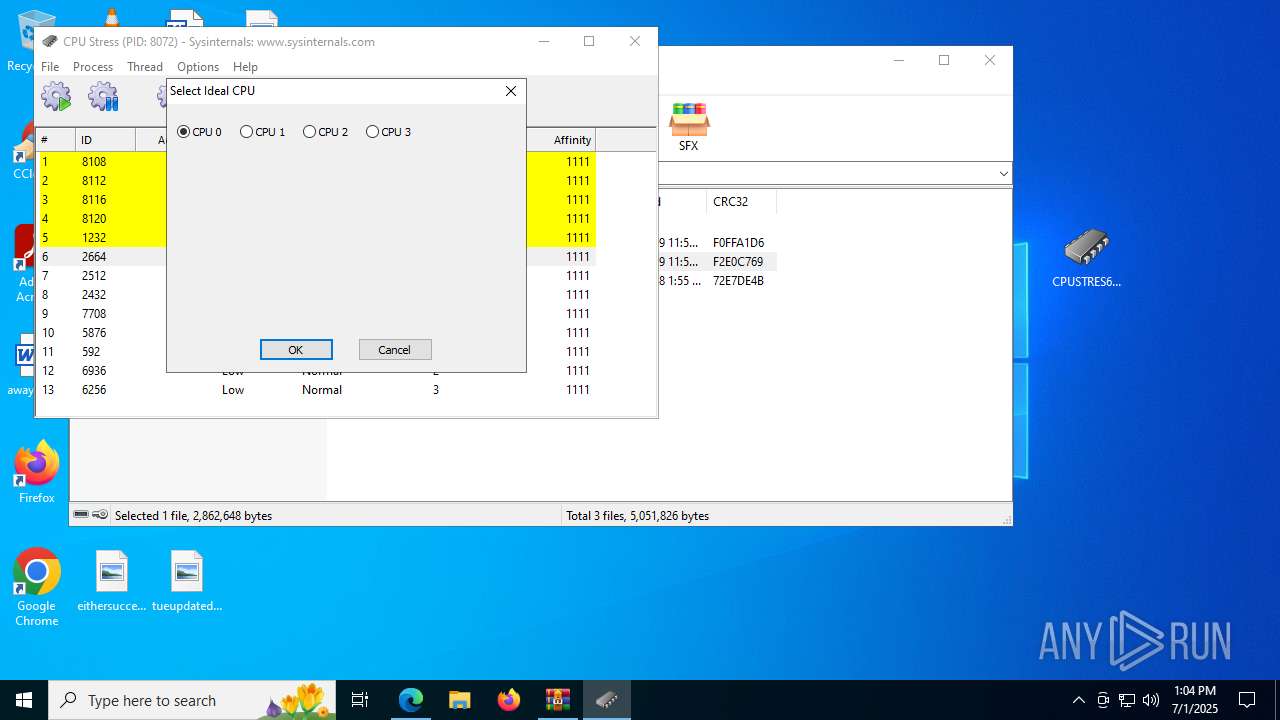Screen dimensions: 1280x720
Task: Click the key icon in WinRAR status bar
Action: coord(100,515)
